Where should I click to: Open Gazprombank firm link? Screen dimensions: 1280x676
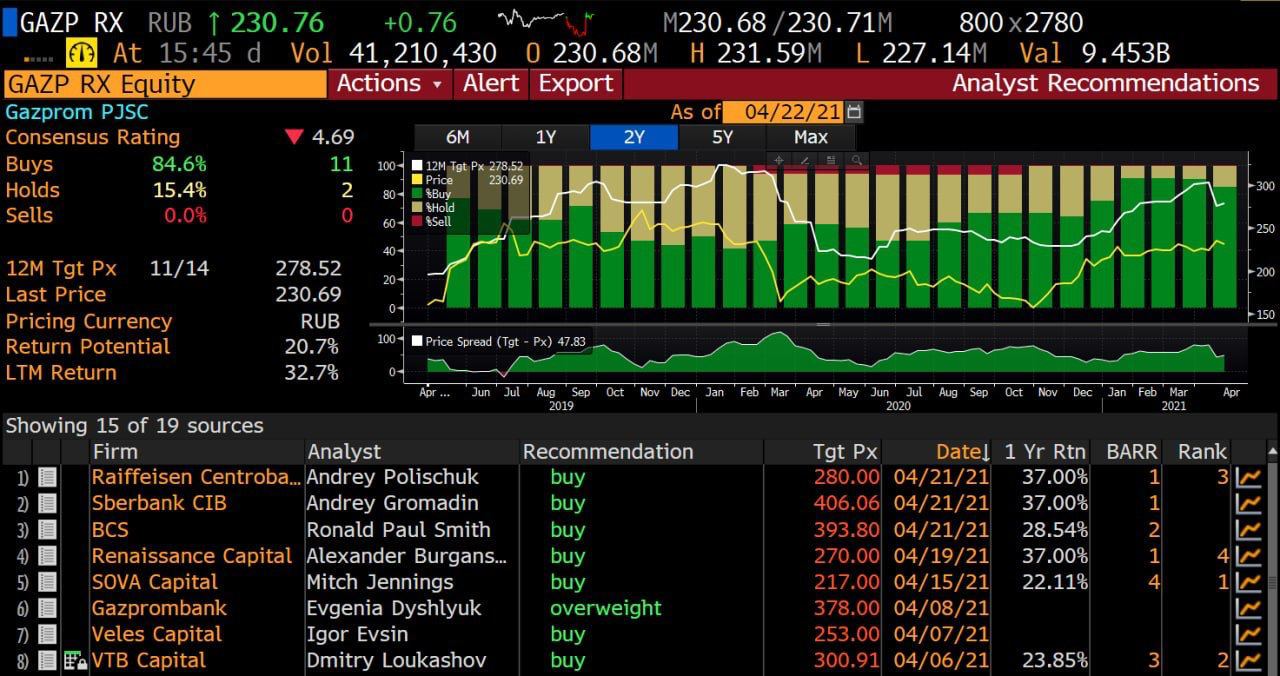click(x=159, y=608)
